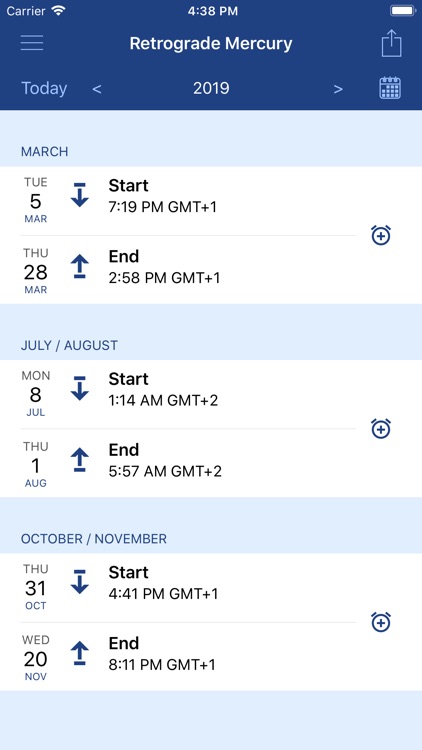Add alarm for July/August retrograde
Viewport: 422px width, 750px height.
click(x=381, y=429)
